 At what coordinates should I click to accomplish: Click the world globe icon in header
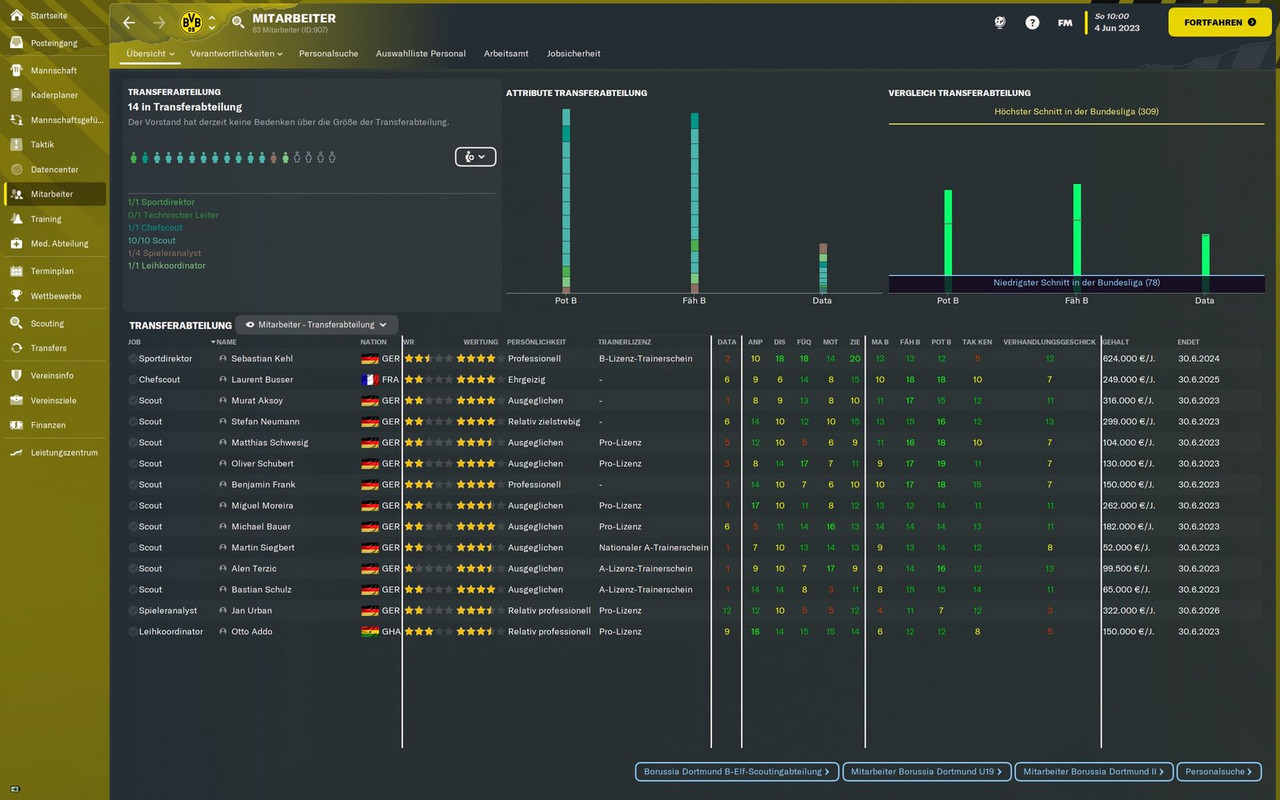pos(1000,22)
